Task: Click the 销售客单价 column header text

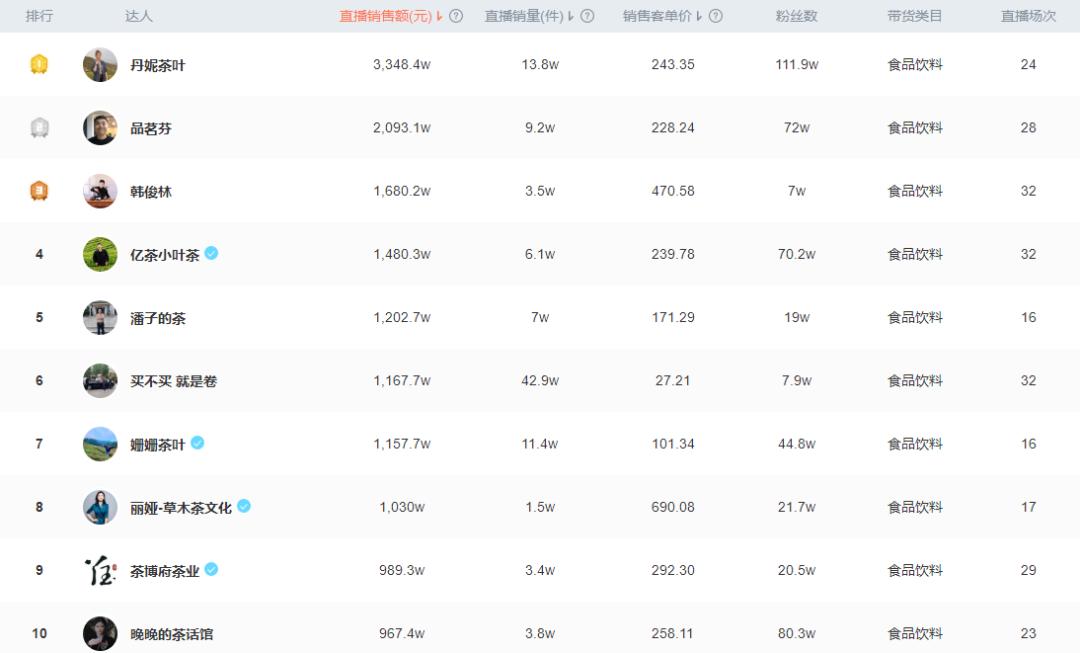Action: click(657, 16)
